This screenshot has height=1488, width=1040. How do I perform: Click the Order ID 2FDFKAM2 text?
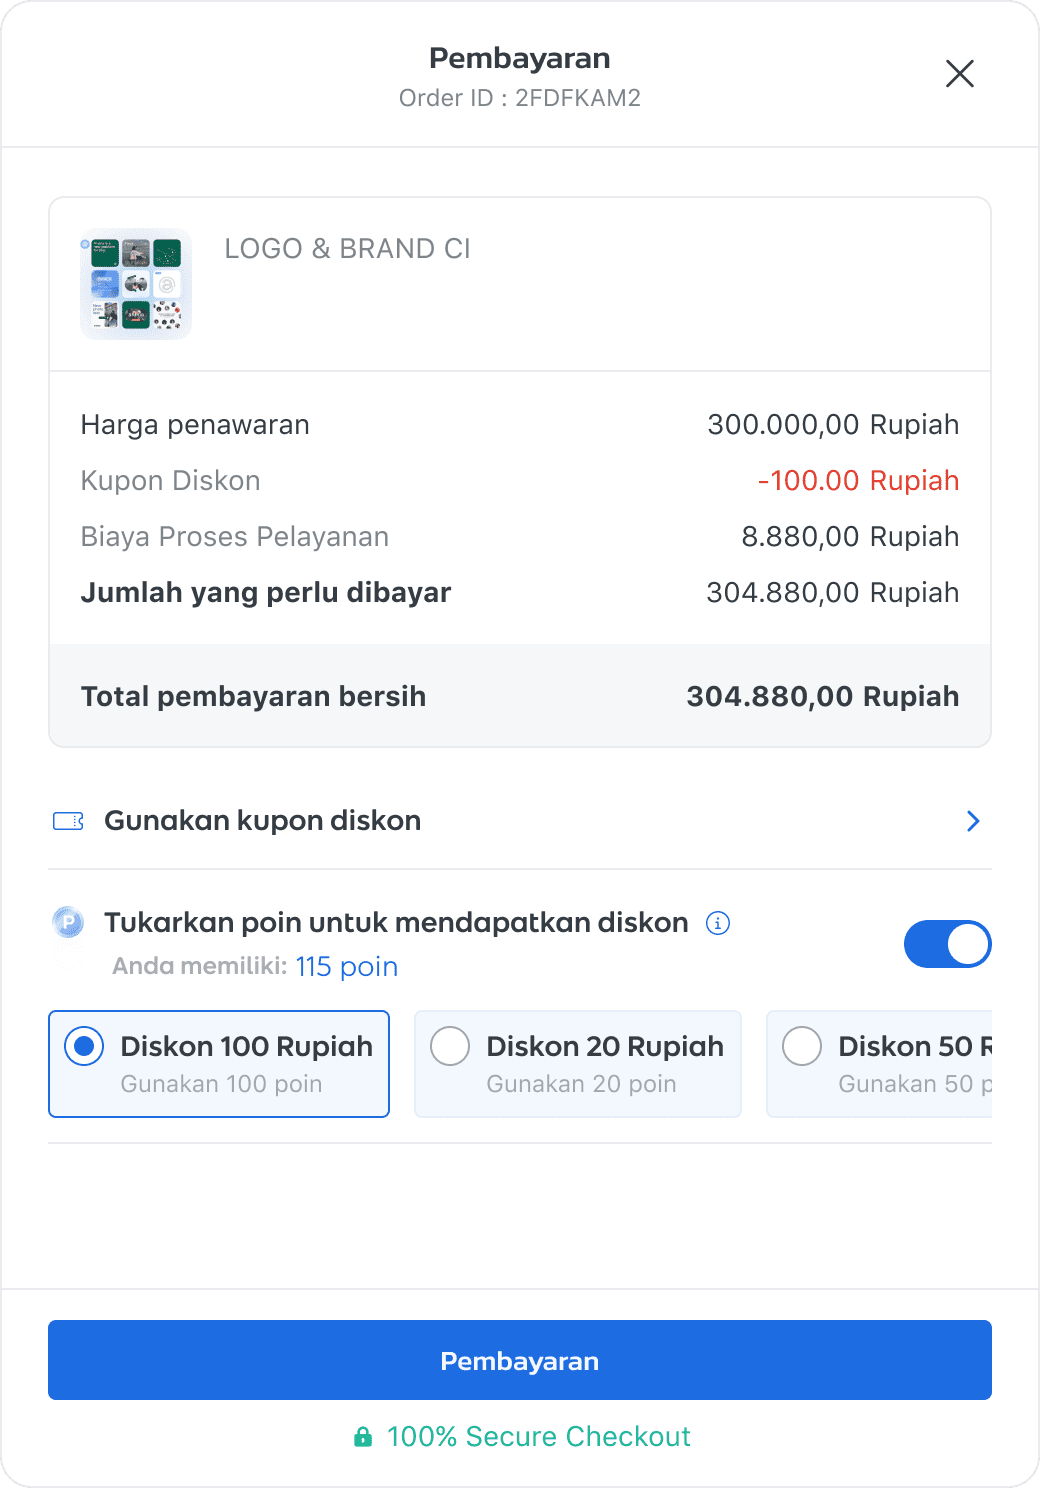[519, 97]
